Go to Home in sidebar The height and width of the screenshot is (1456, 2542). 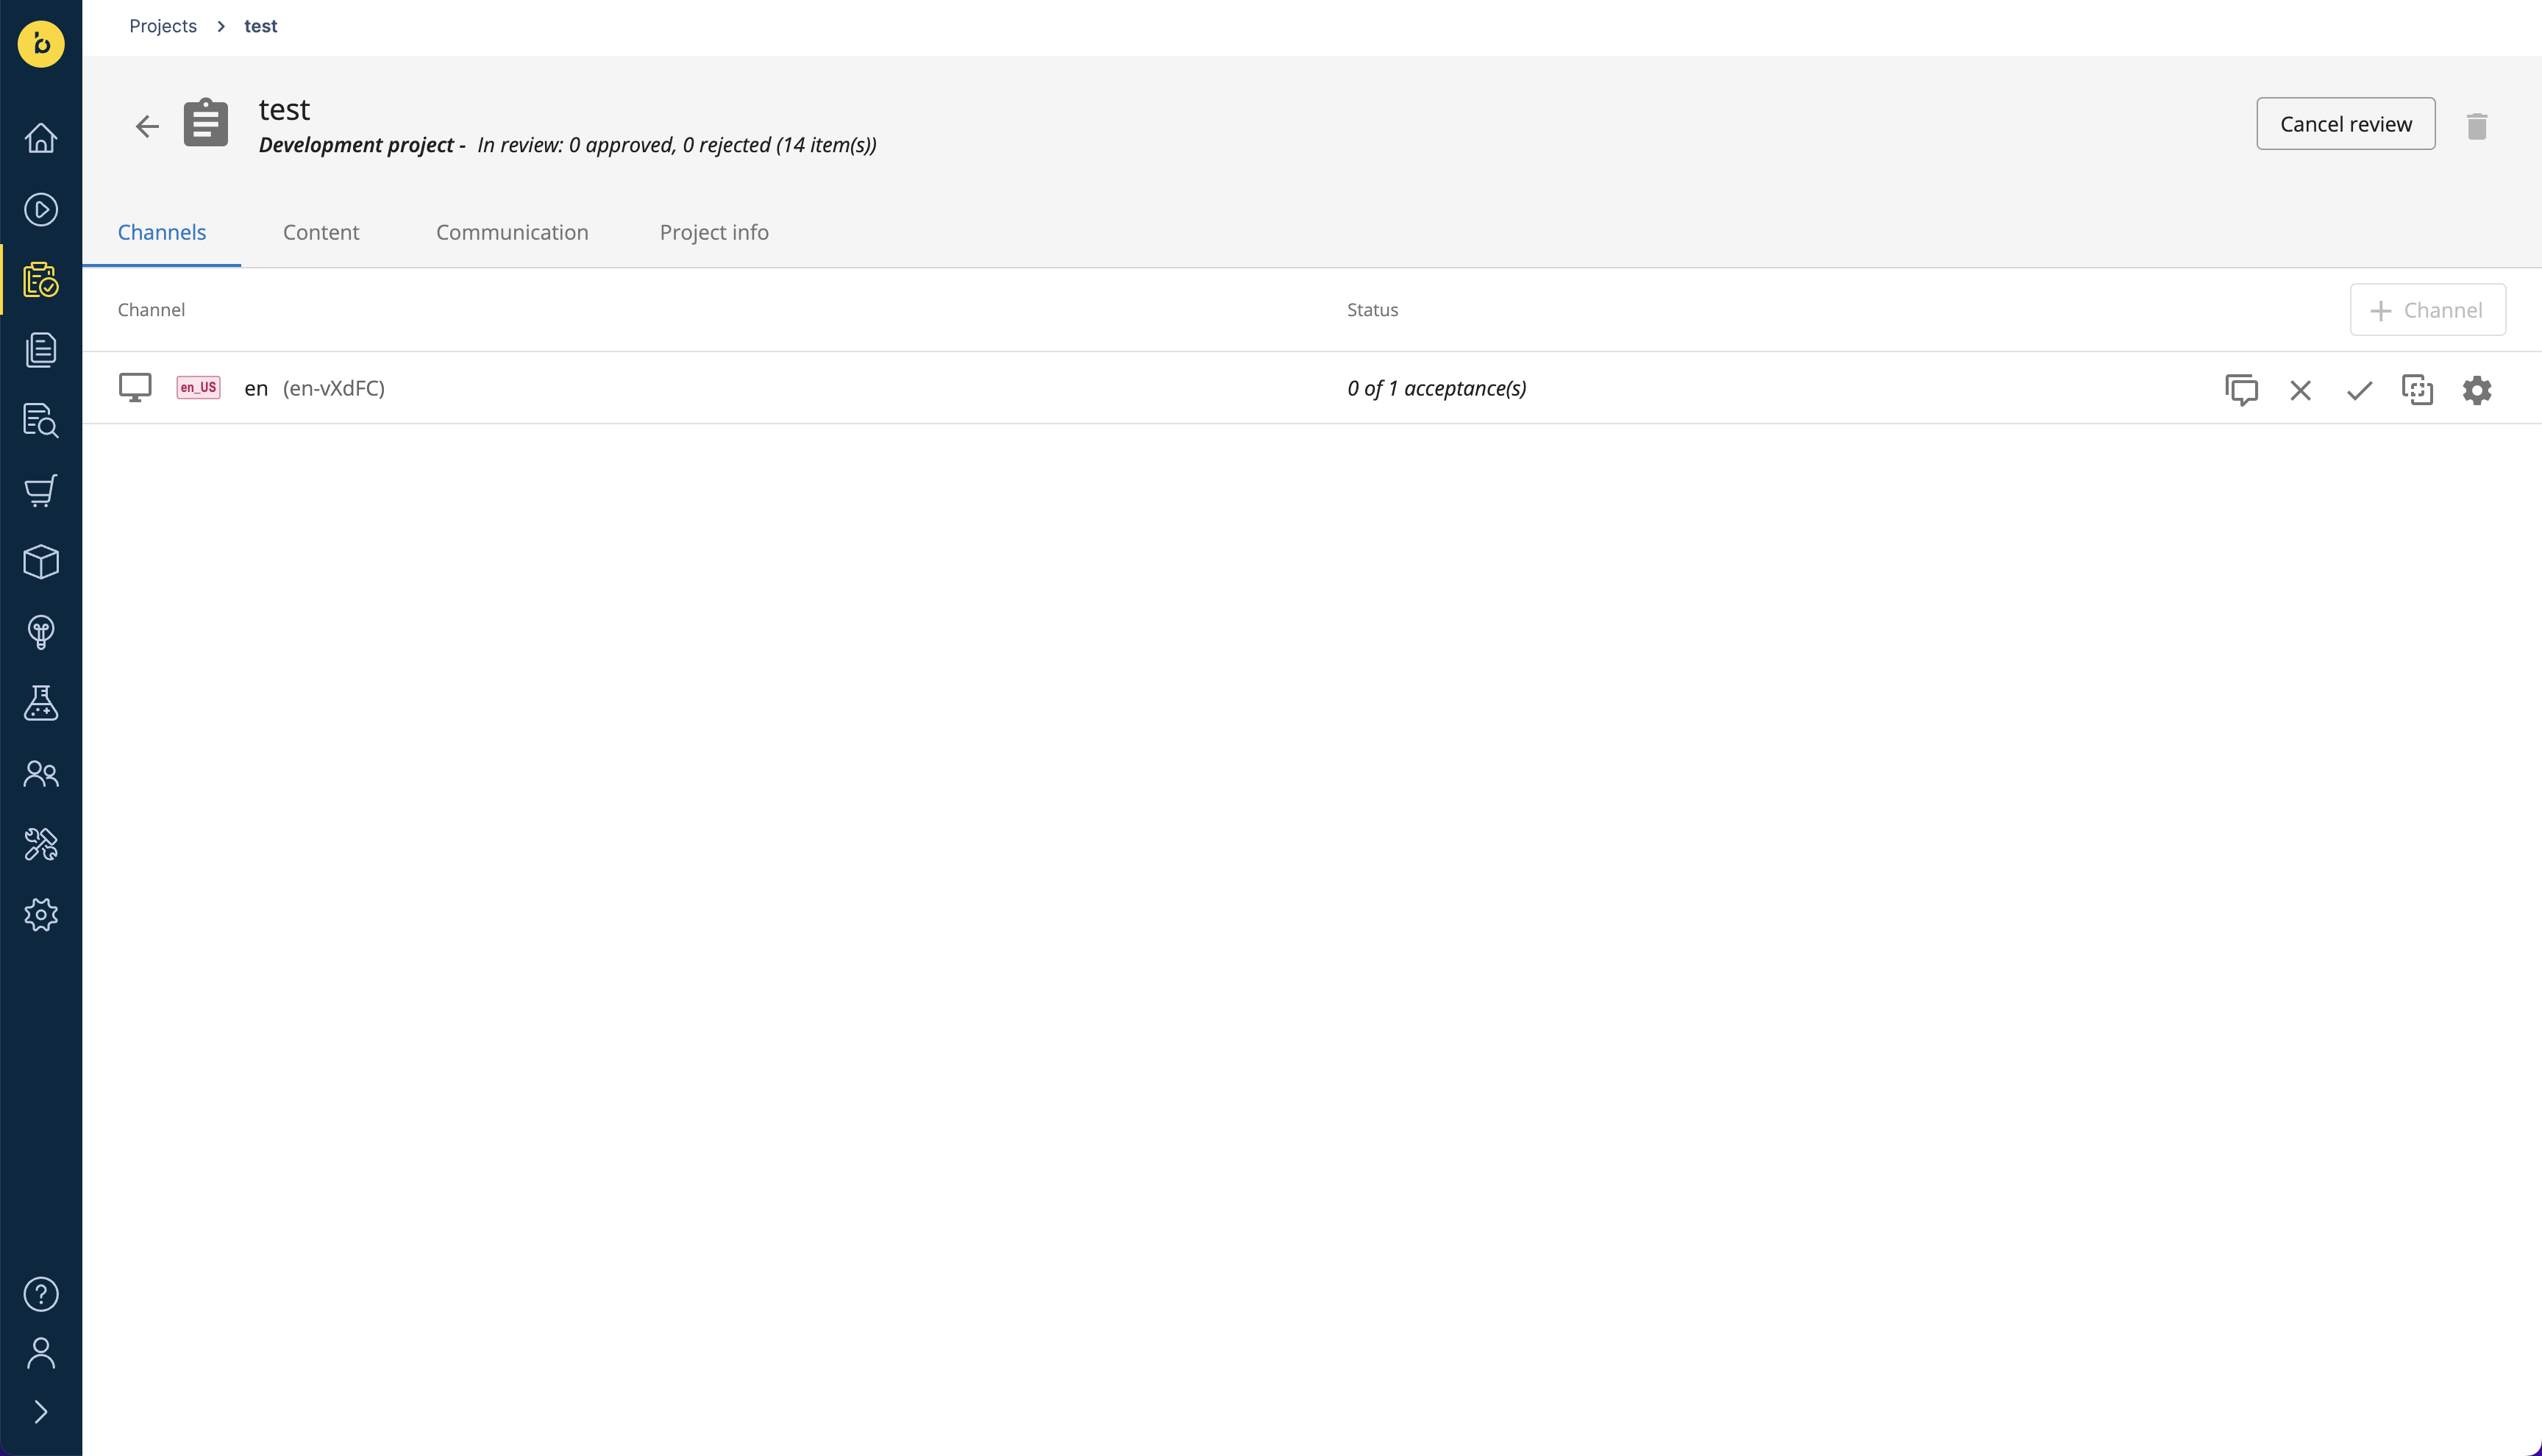click(x=41, y=138)
